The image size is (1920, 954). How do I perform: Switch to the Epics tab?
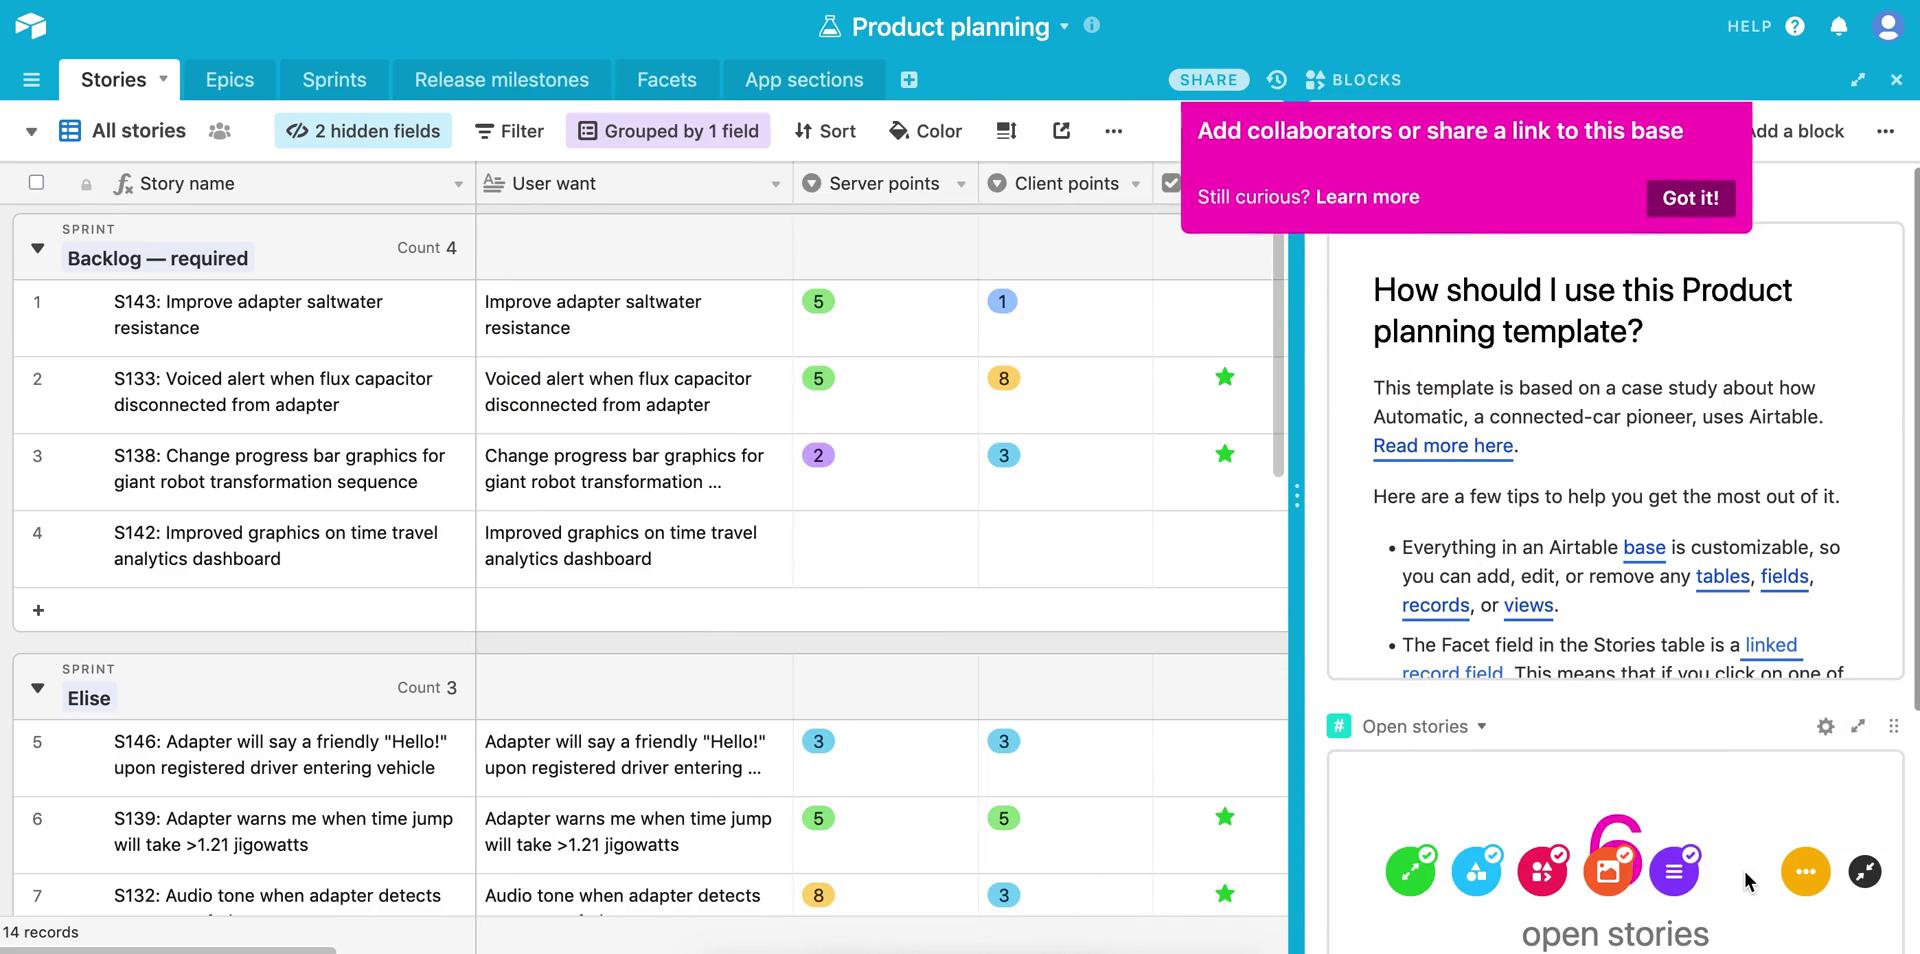pyautogui.click(x=230, y=80)
